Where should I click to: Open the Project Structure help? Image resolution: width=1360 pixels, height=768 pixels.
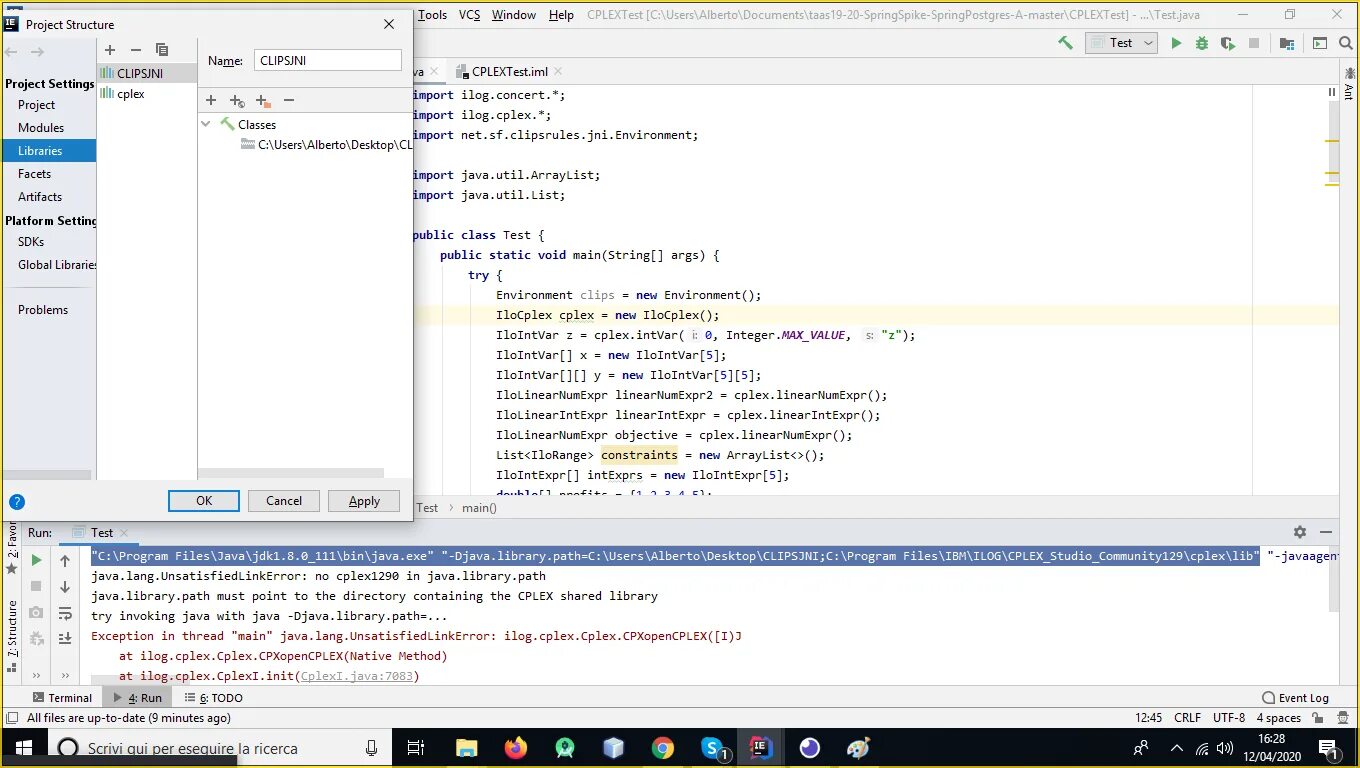pos(17,502)
